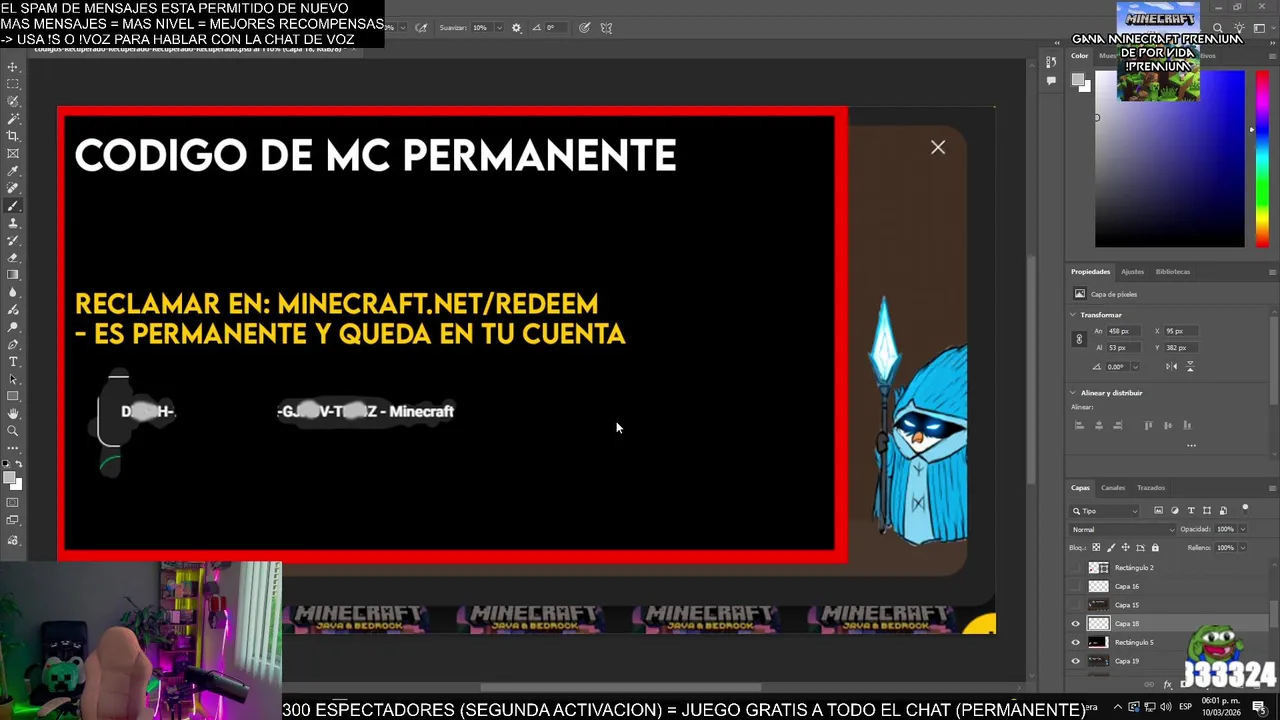Toggle width-height link in Transformar
Image resolution: width=1280 pixels, height=720 pixels.
click(x=1079, y=339)
